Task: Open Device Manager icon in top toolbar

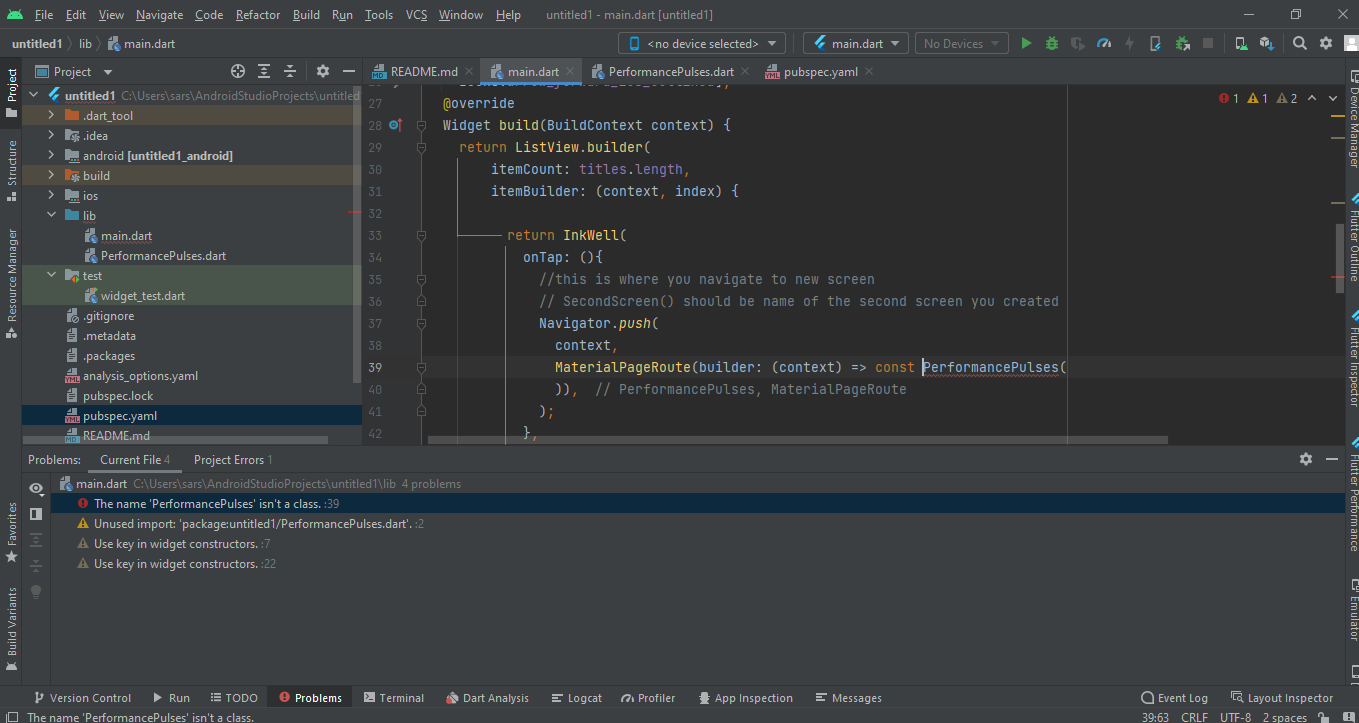Action: point(1240,43)
